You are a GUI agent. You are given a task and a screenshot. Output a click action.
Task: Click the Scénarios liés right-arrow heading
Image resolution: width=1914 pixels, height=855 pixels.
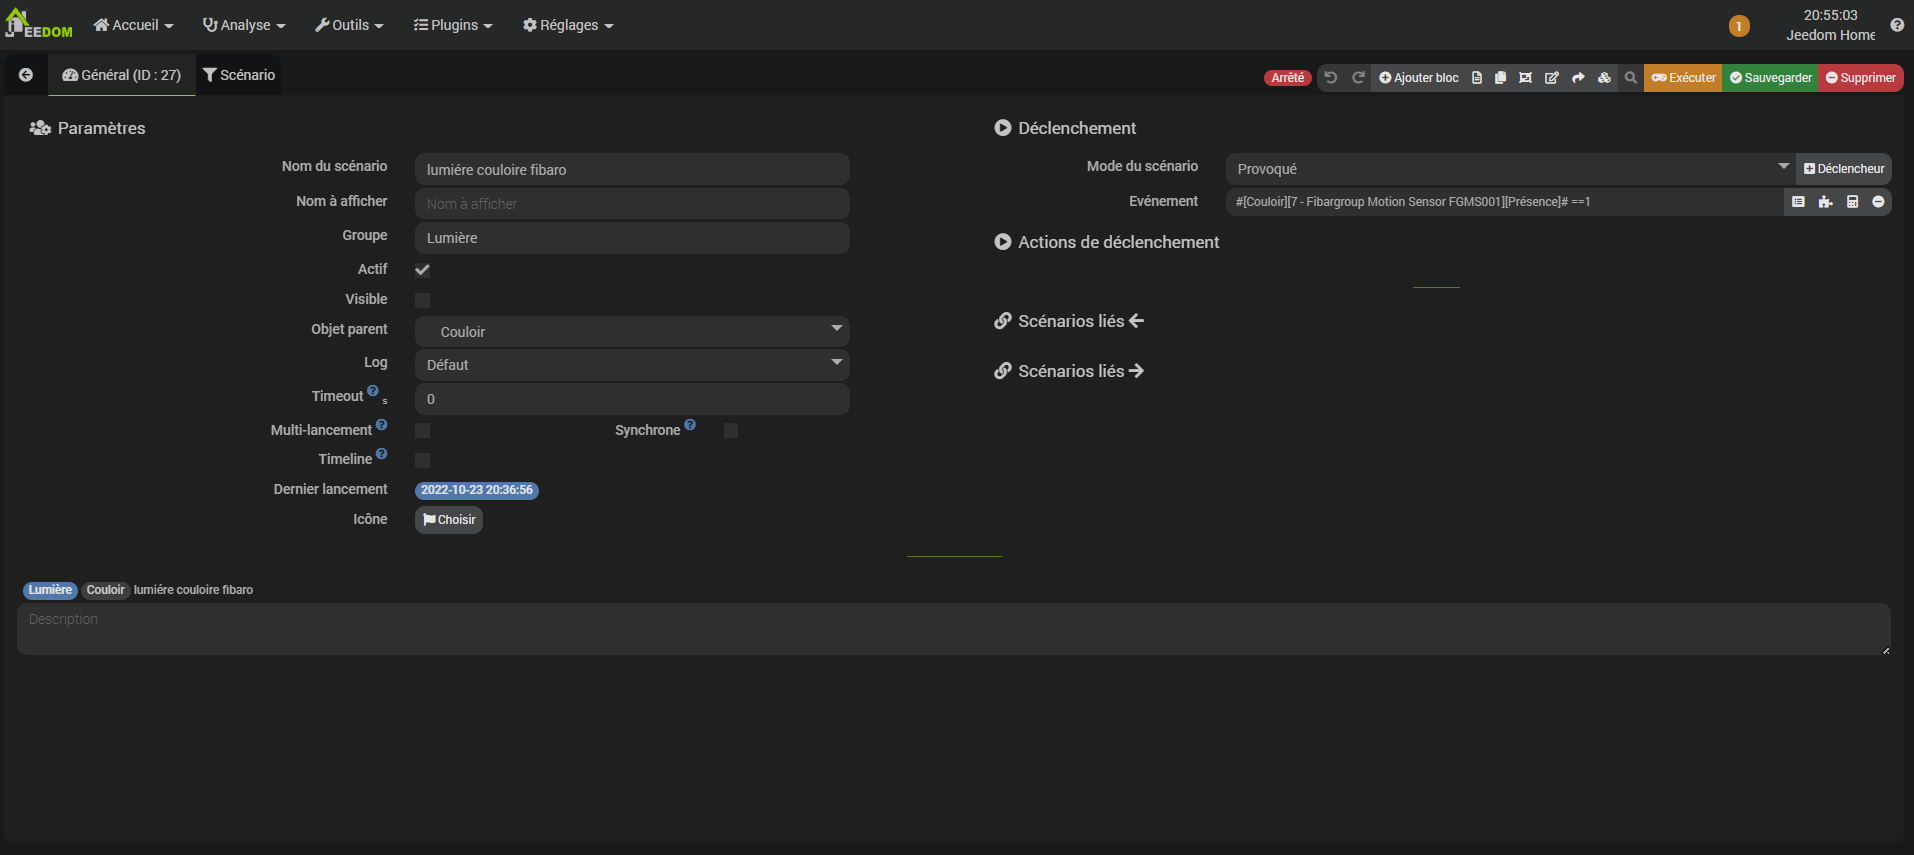click(x=1069, y=371)
